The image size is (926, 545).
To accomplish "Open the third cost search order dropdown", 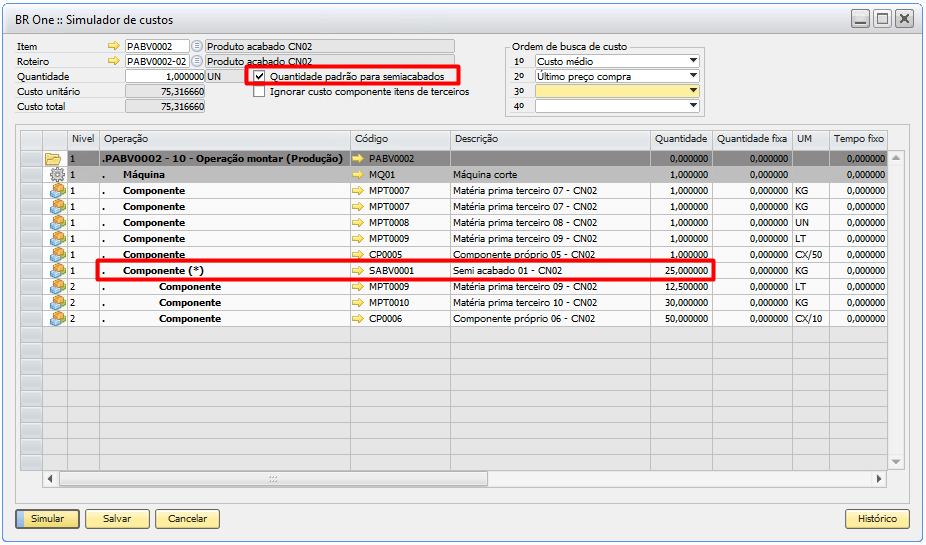I will (x=693, y=91).
